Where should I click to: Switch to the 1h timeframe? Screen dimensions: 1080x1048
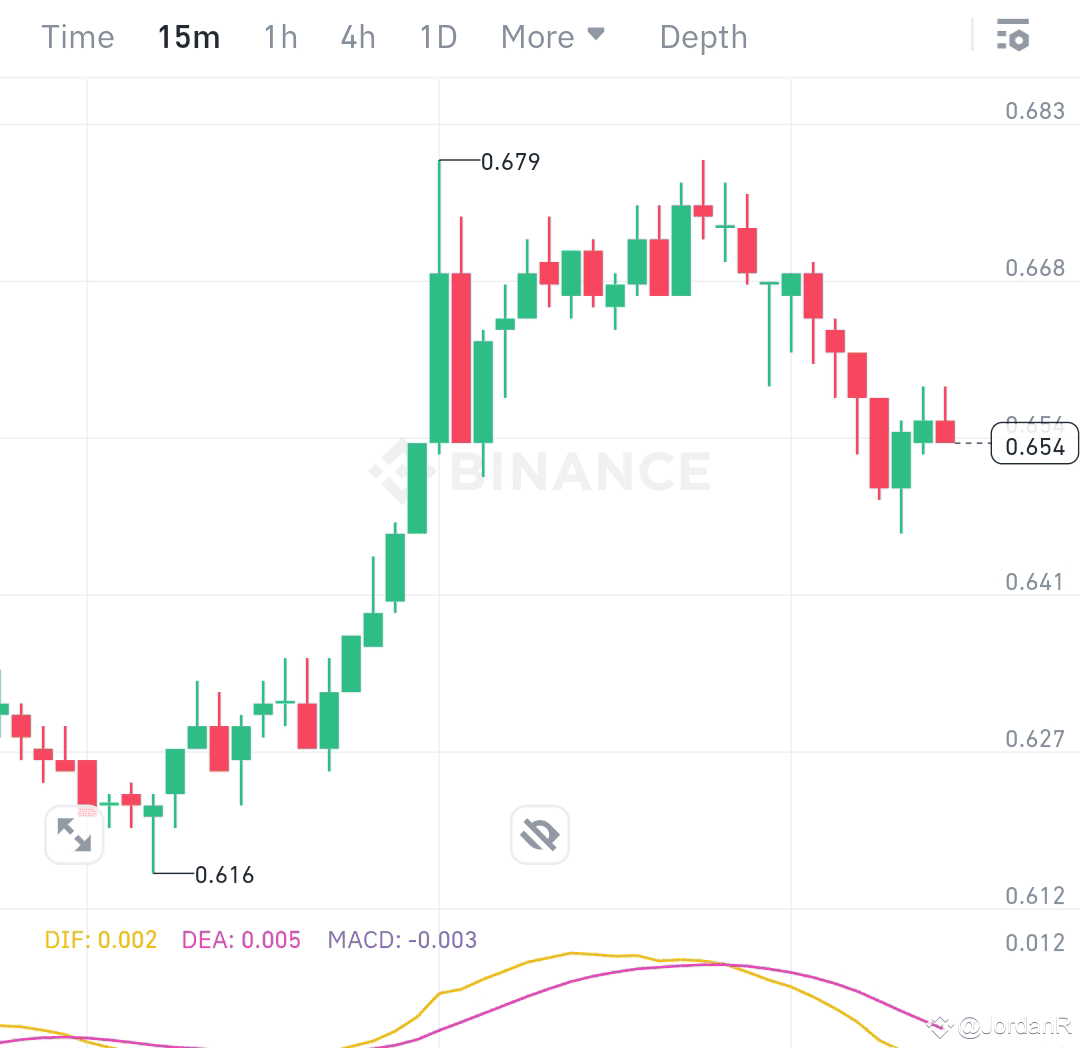[x=279, y=36]
